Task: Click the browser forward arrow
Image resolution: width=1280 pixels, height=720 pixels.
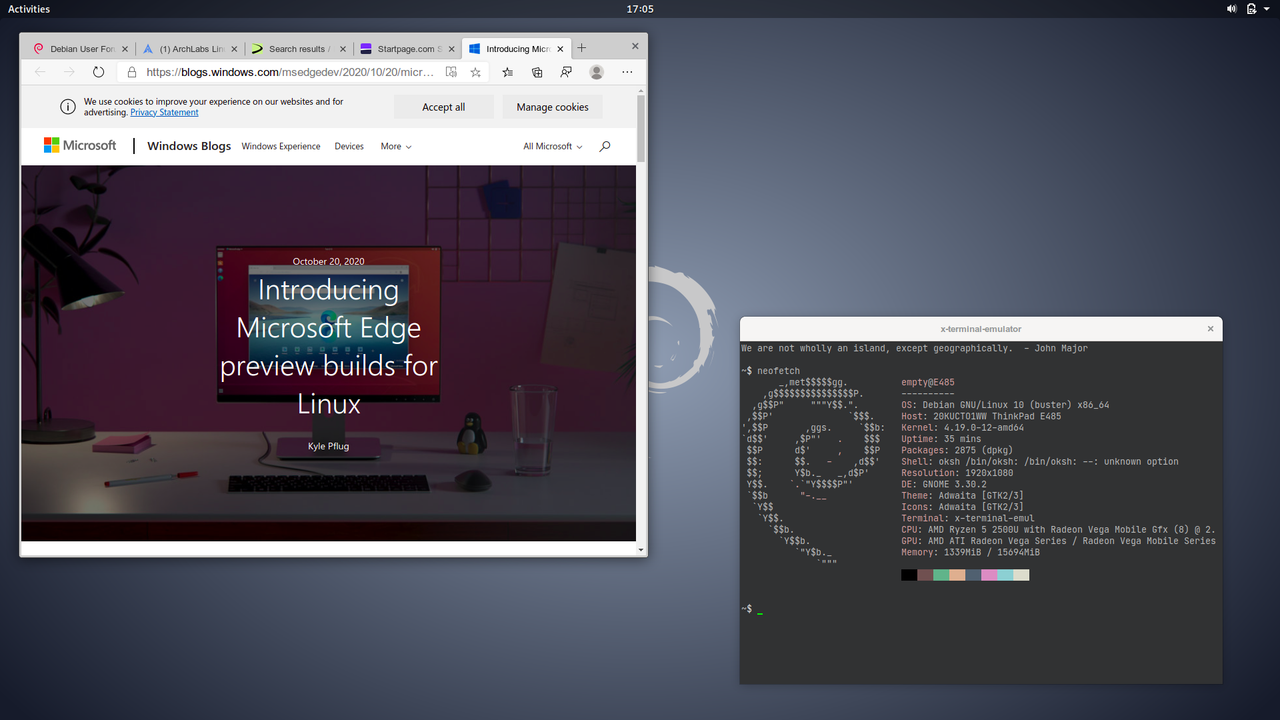Action: [69, 72]
